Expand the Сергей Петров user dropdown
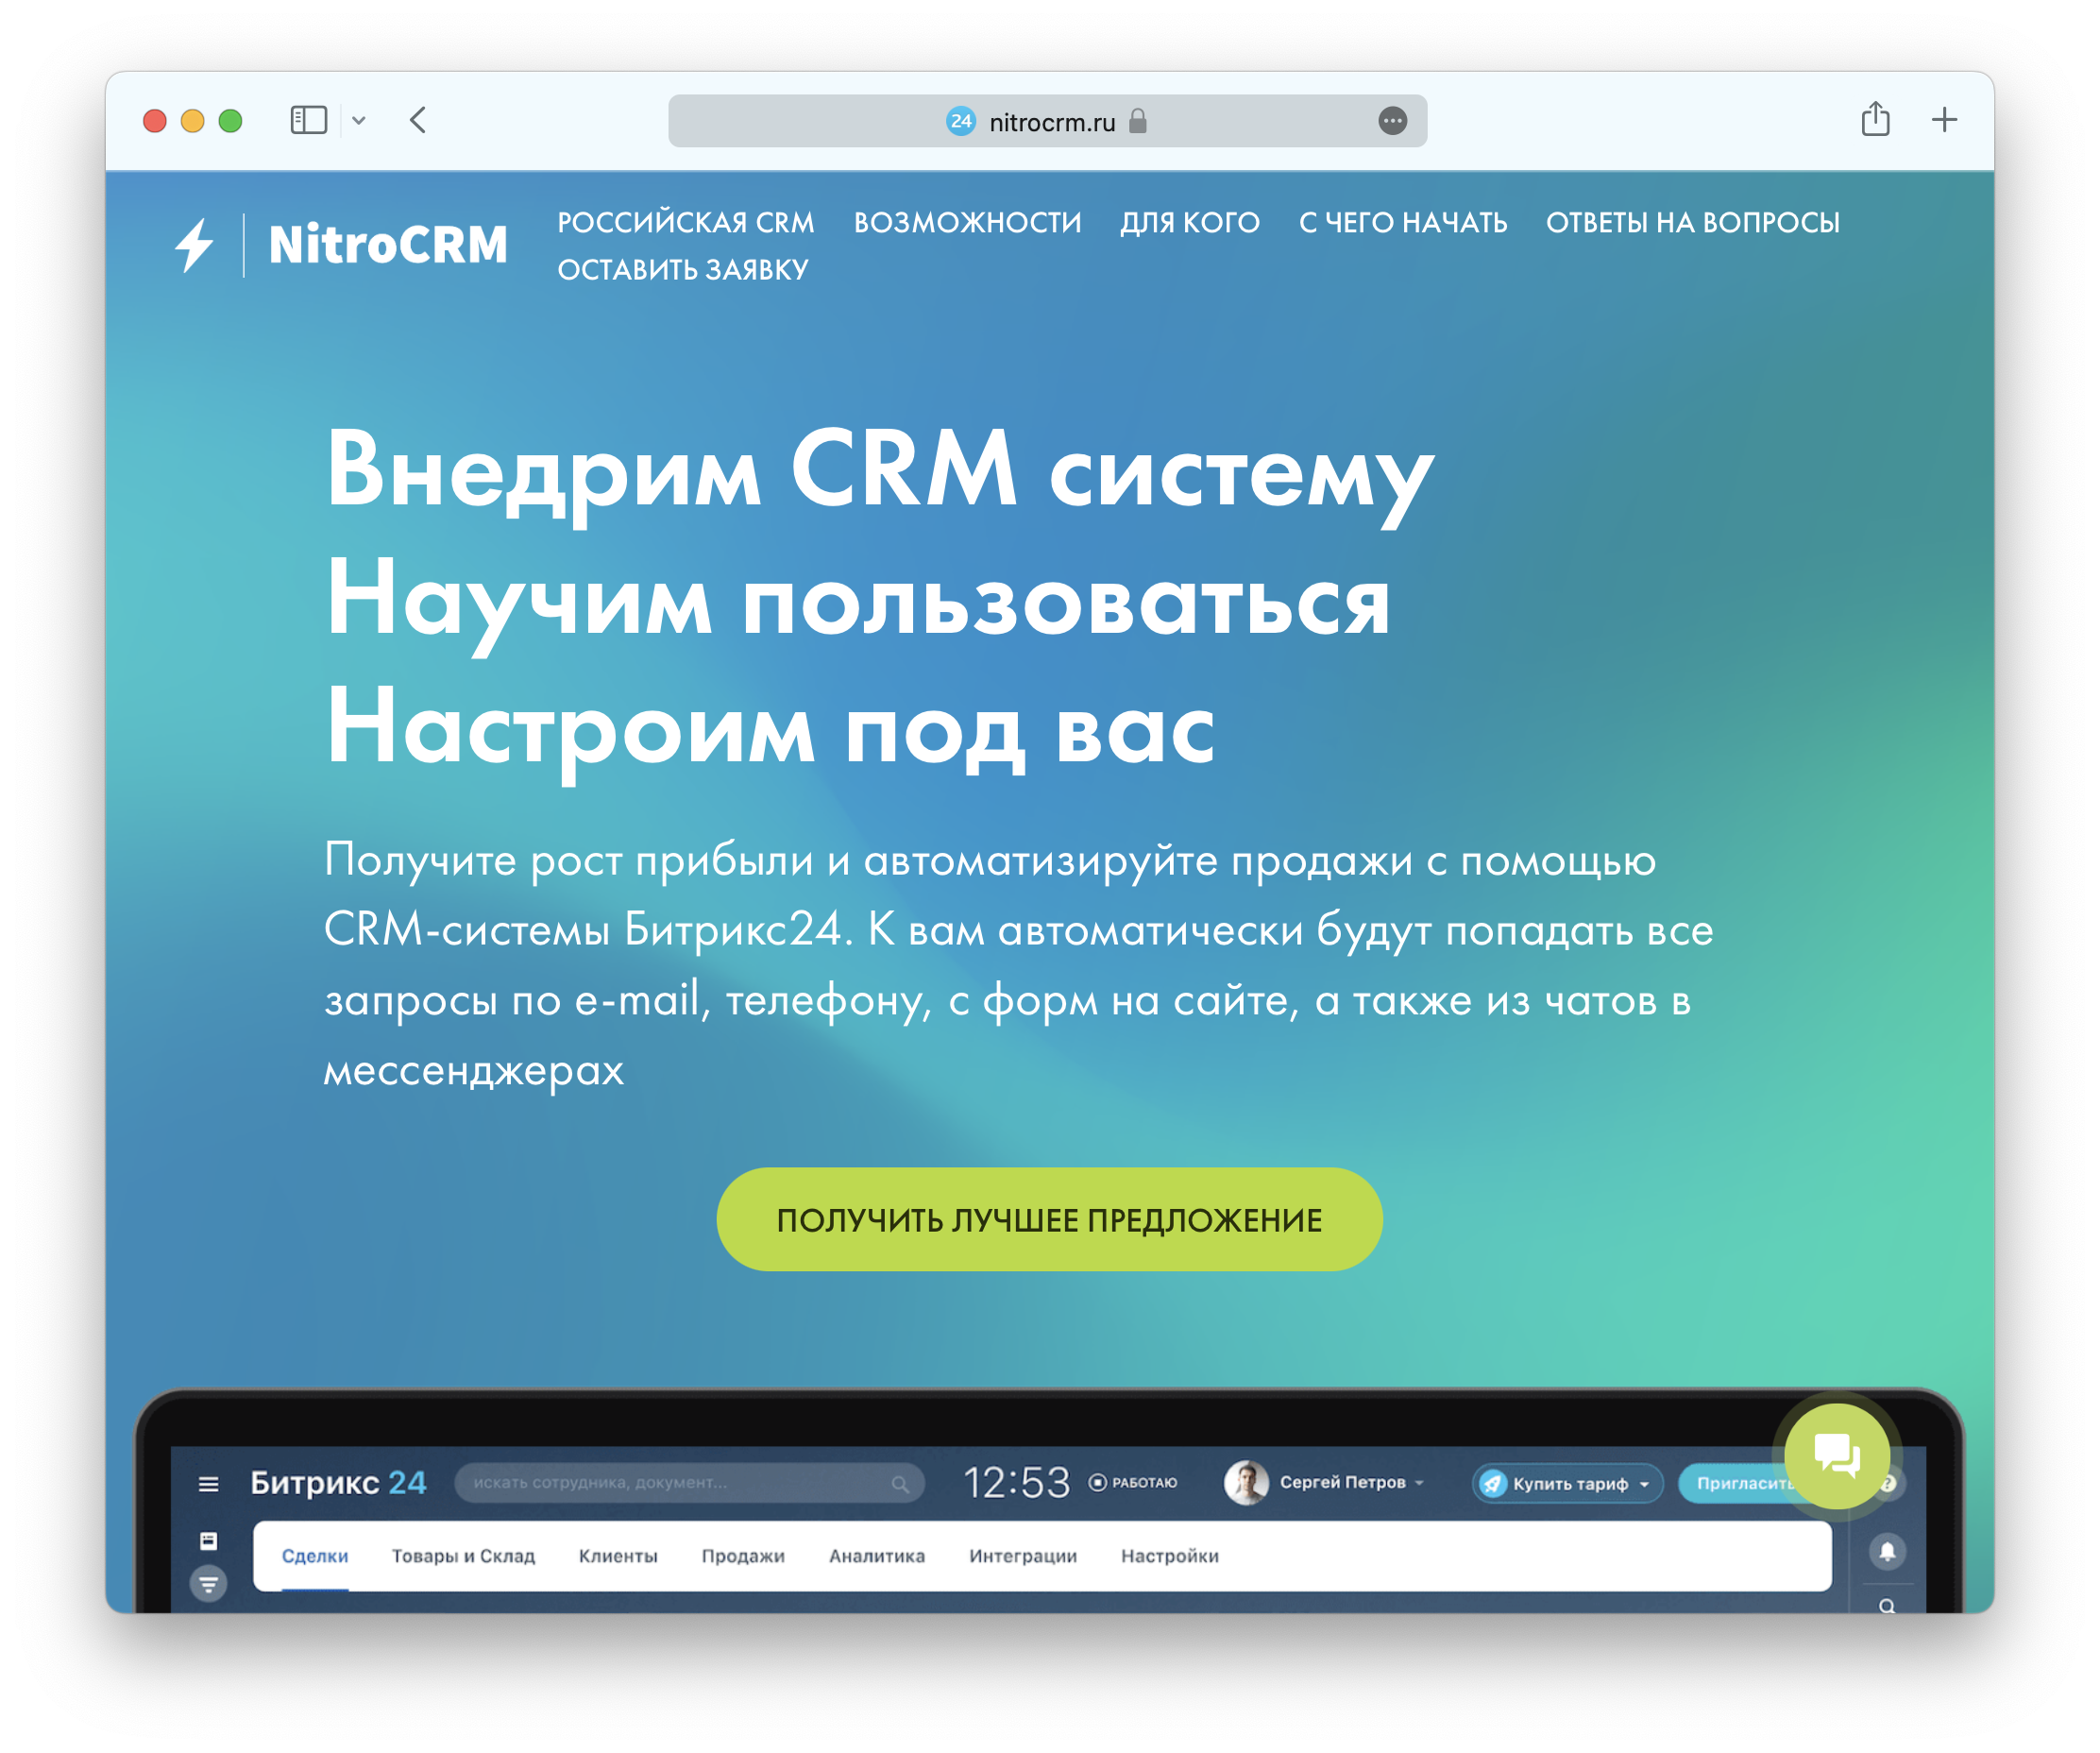Screen dimensions: 2100x1753 click(x=1419, y=1483)
